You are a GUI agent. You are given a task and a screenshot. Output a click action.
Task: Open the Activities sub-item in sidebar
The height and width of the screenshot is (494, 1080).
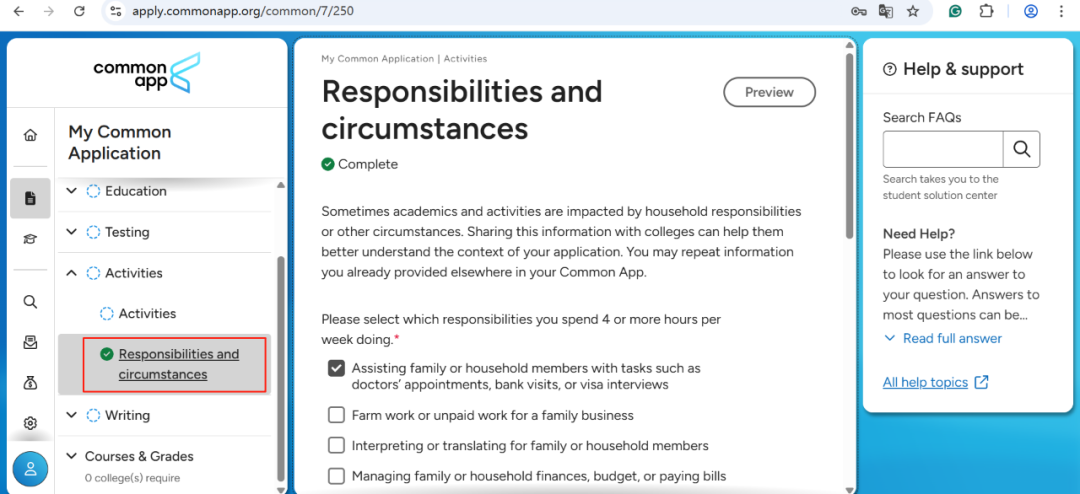tap(147, 313)
